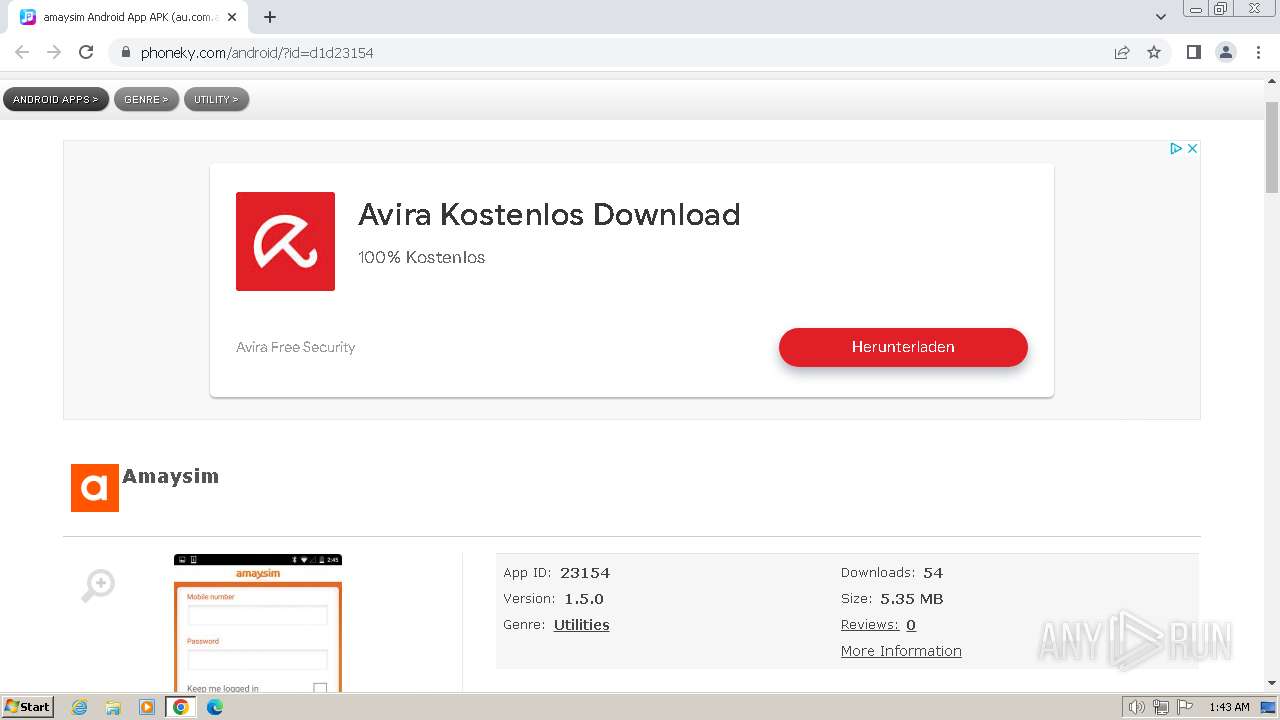Select size value 5.35 MB

912,599
